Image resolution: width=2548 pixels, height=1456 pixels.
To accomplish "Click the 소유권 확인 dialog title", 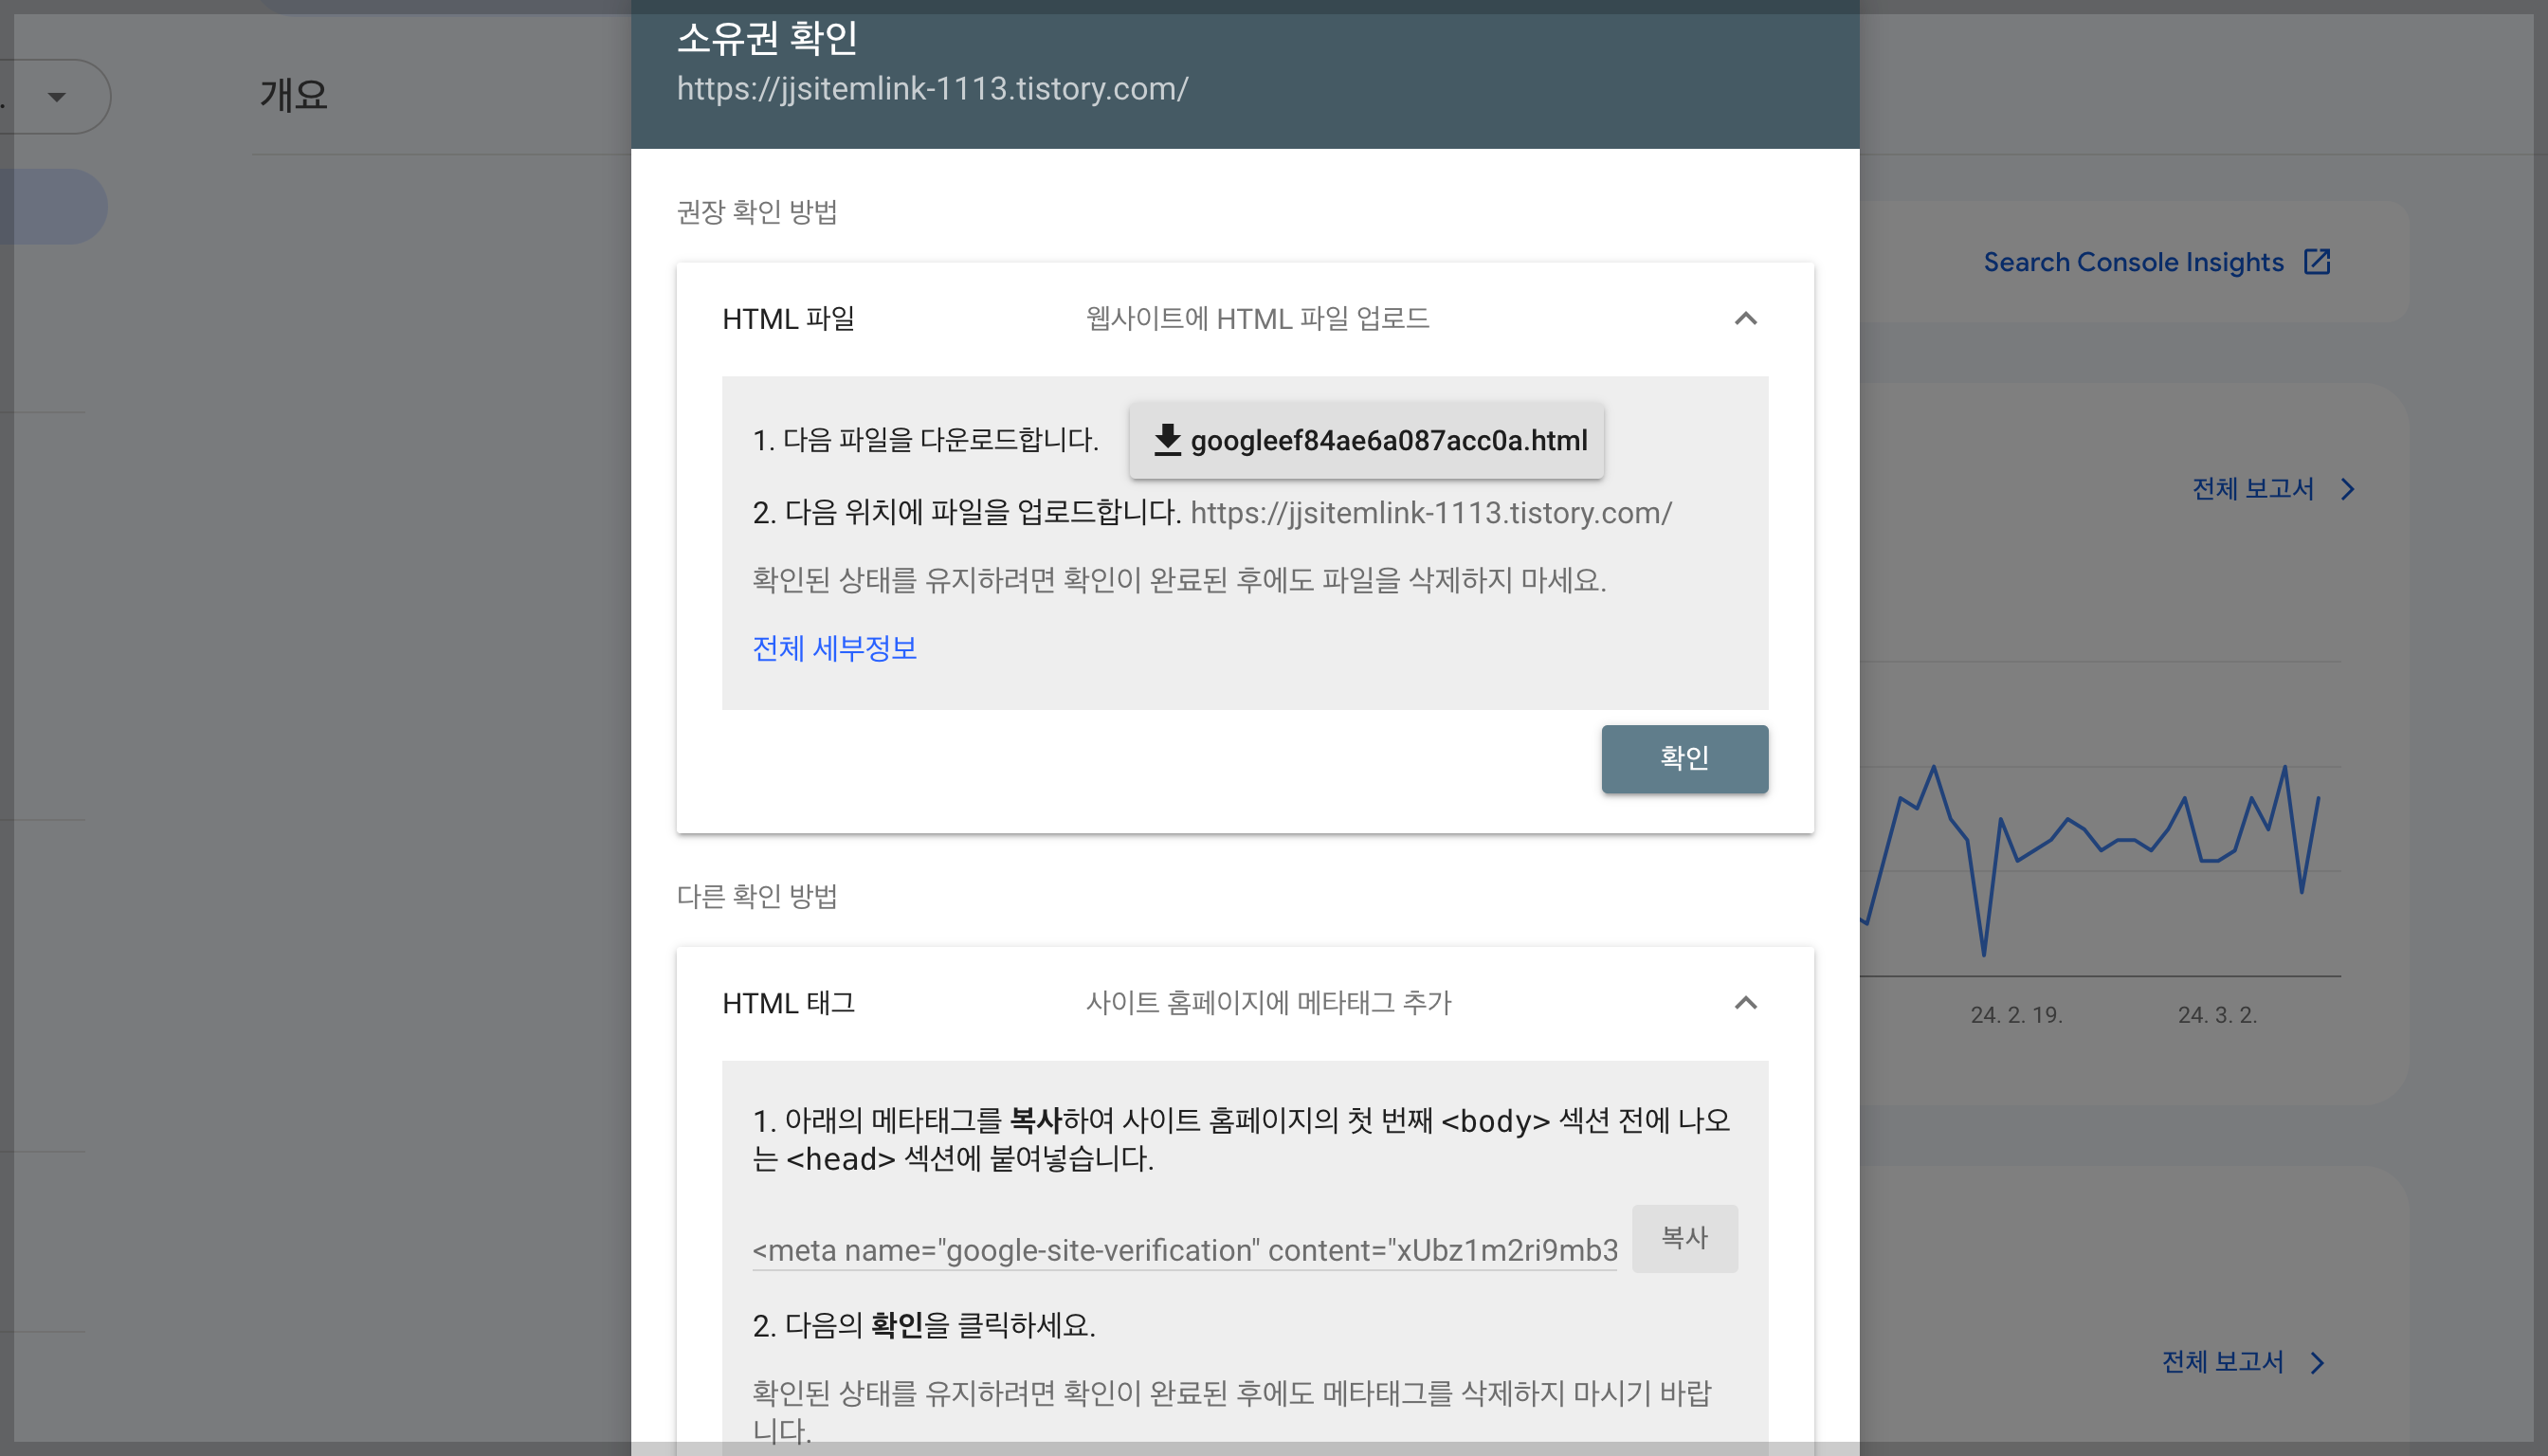I will [x=767, y=38].
